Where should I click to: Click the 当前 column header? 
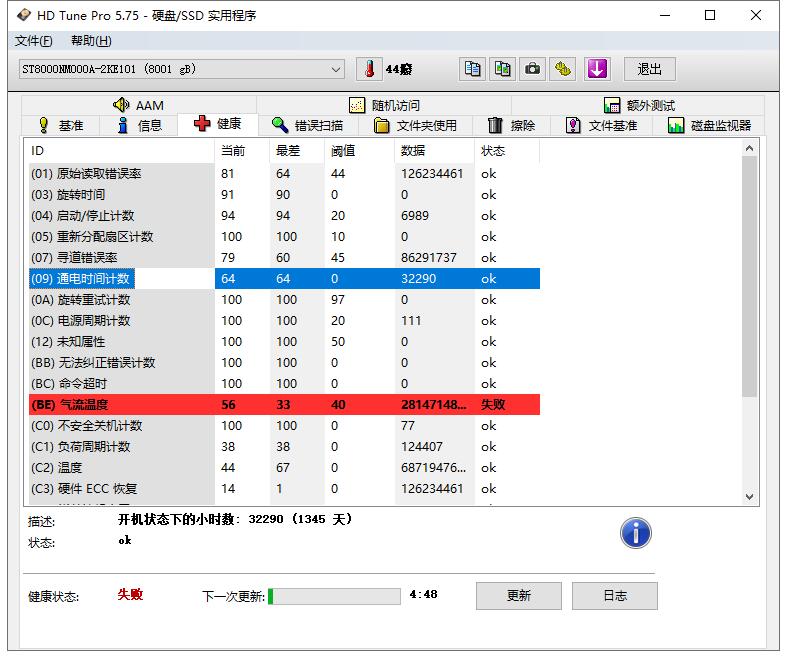pyautogui.click(x=242, y=151)
